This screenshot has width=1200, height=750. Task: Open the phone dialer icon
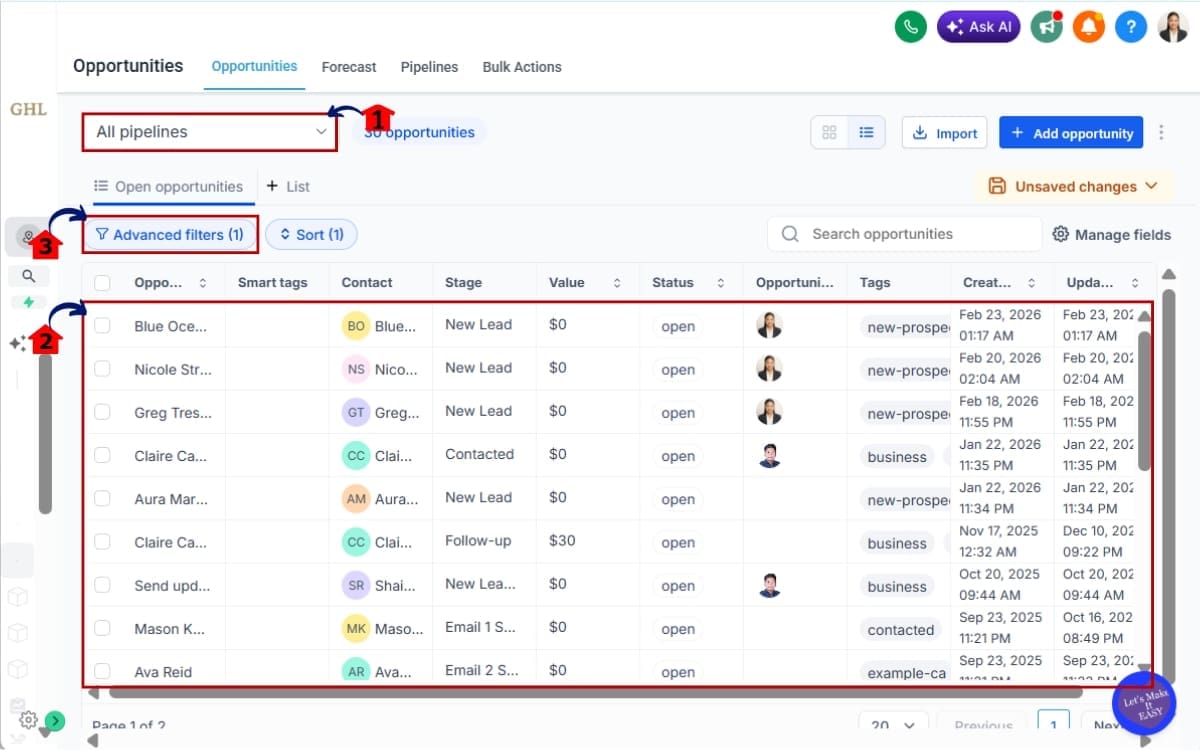910,27
